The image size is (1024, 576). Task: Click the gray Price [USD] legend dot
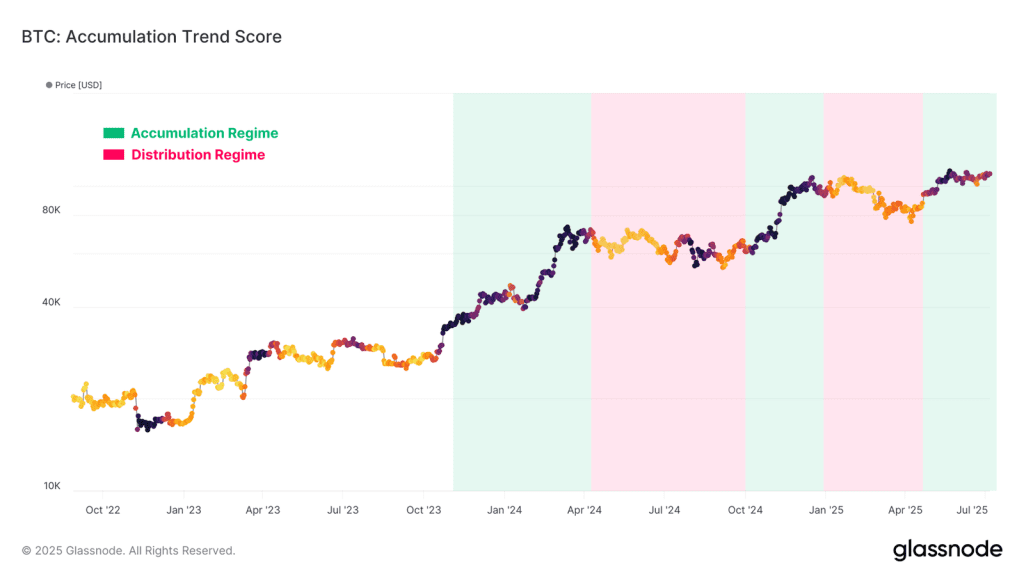pyautogui.click(x=49, y=85)
